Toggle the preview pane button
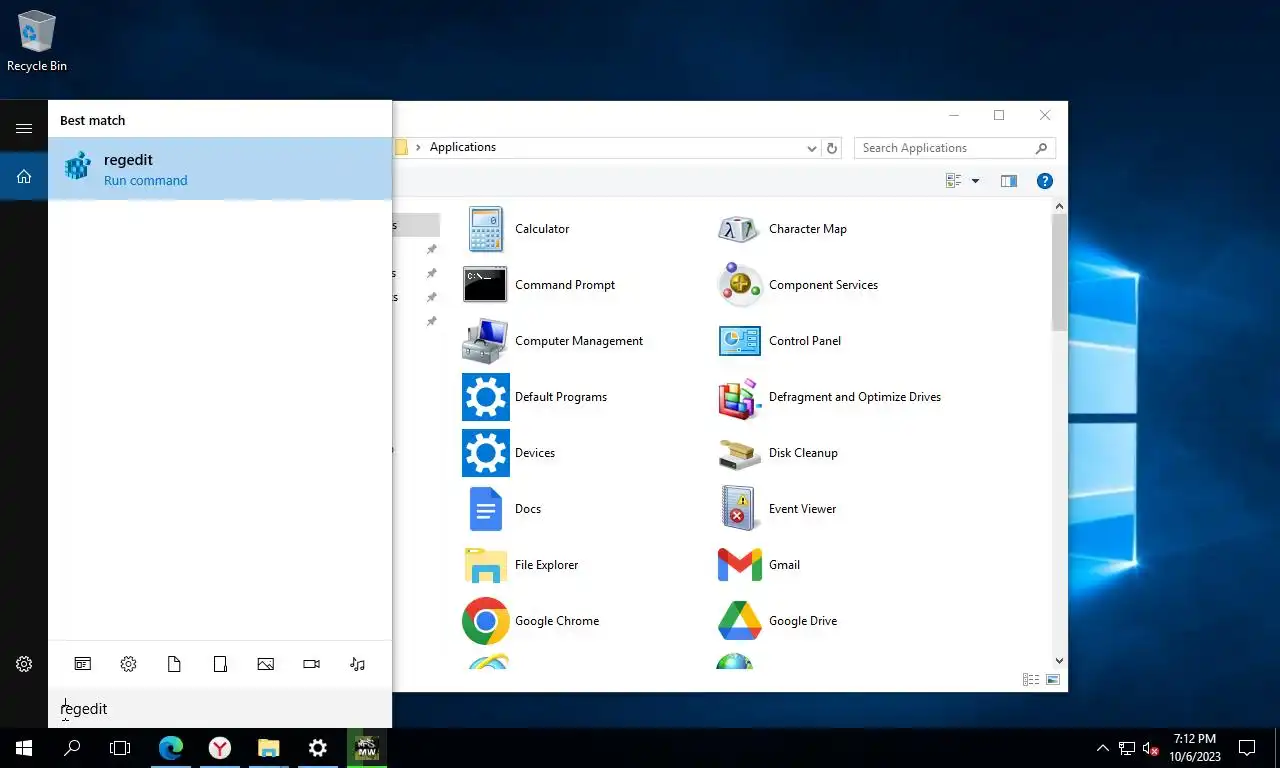The image size is (1280, 768). [x=1008, y=181]
